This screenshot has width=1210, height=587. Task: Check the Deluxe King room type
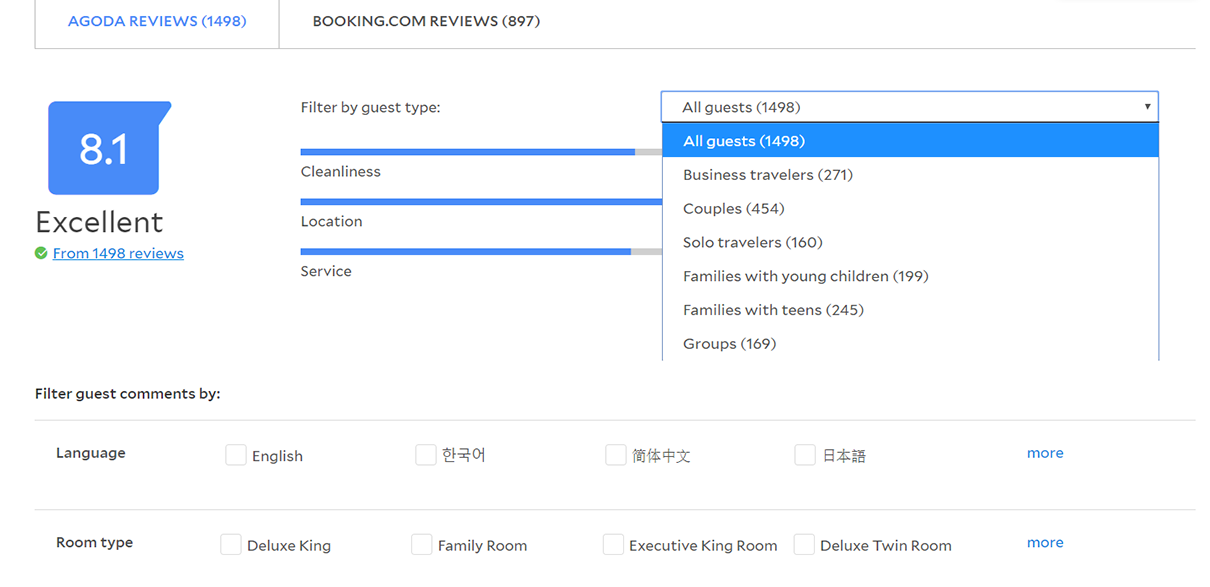[x=231, y=544]
